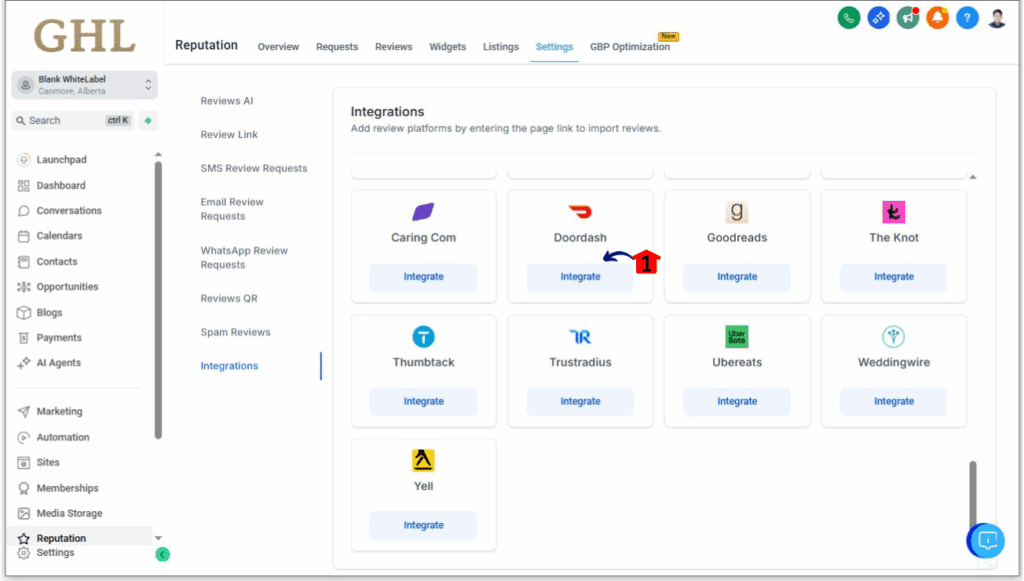
Task: Integrate the Doordash platform
Action: click(x=580, y=277)
